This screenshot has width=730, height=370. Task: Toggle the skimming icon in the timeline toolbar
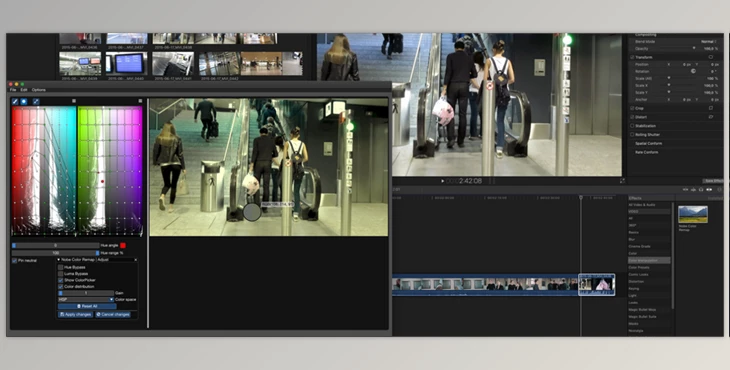pos(685,189)
